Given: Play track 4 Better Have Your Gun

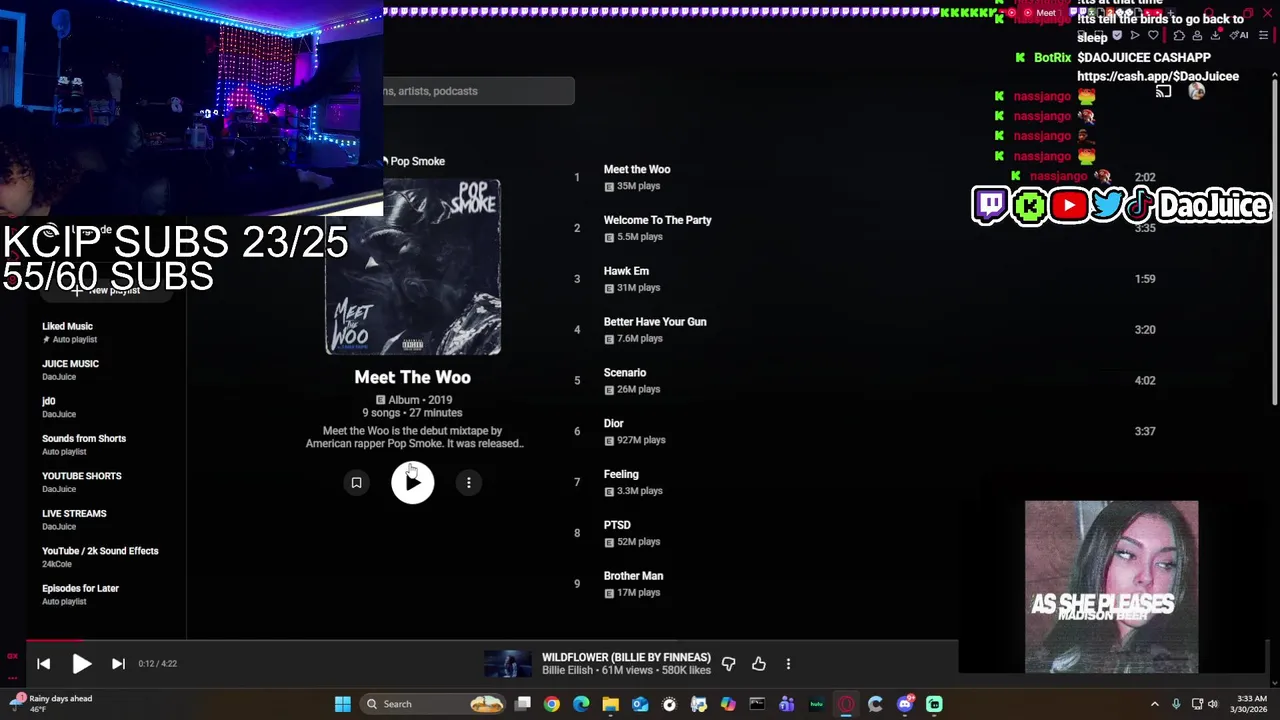Looking at the screenshot, I should (655, 322).
